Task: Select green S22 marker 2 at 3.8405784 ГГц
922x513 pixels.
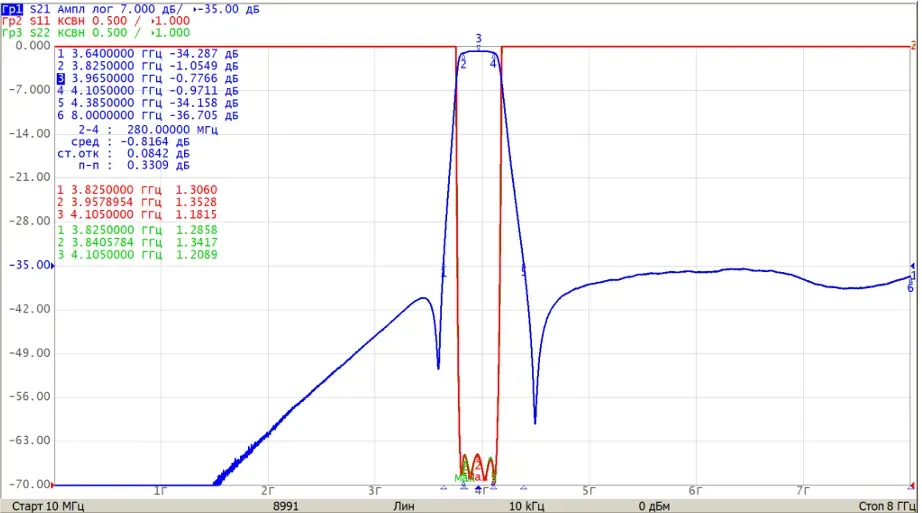Action: point(137,242)
